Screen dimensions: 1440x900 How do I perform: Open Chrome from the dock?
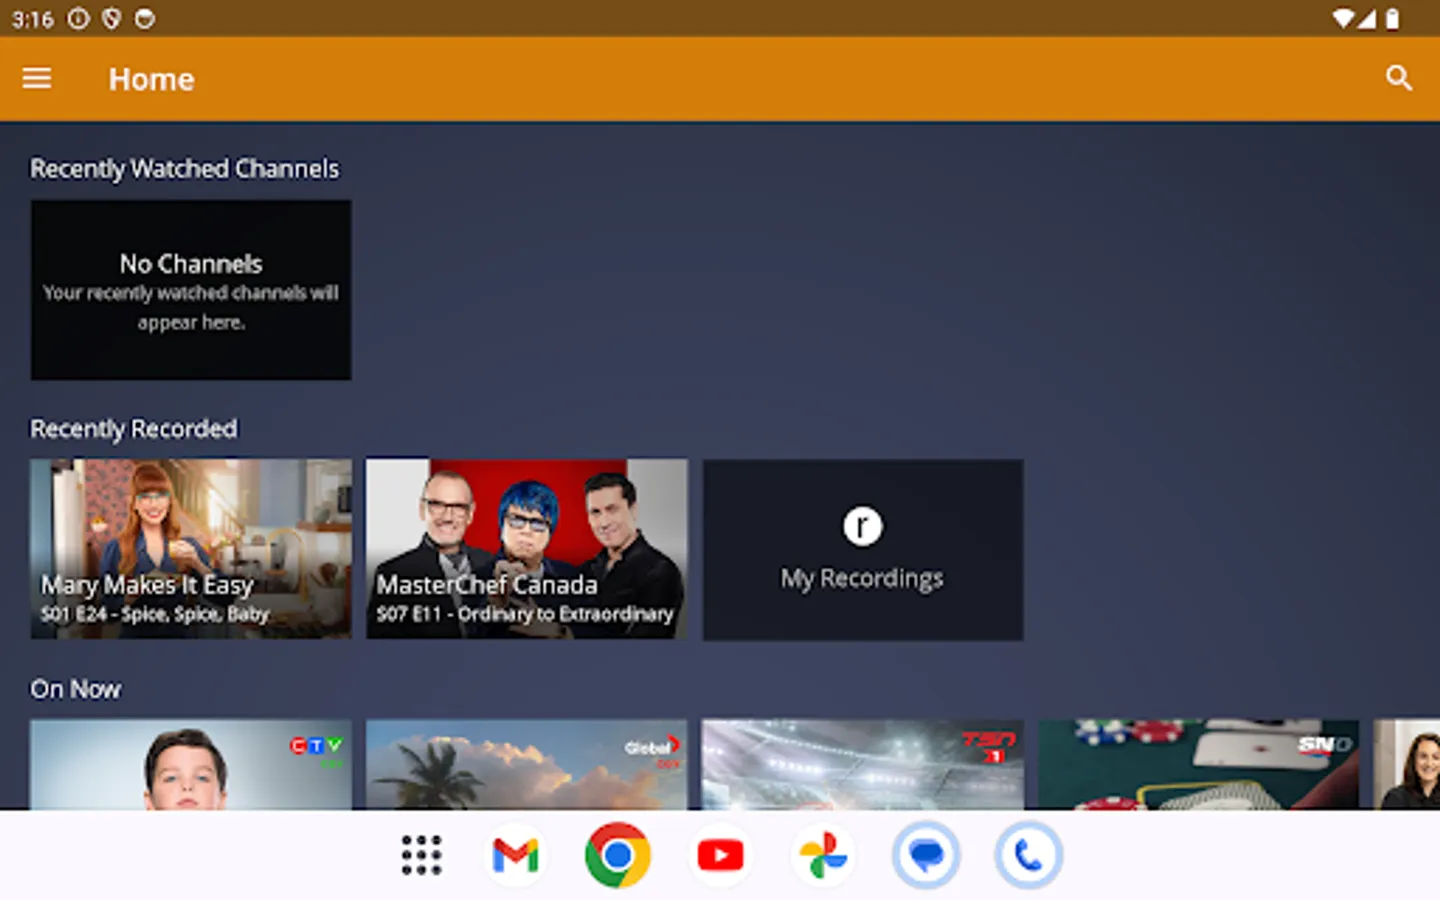617,855
